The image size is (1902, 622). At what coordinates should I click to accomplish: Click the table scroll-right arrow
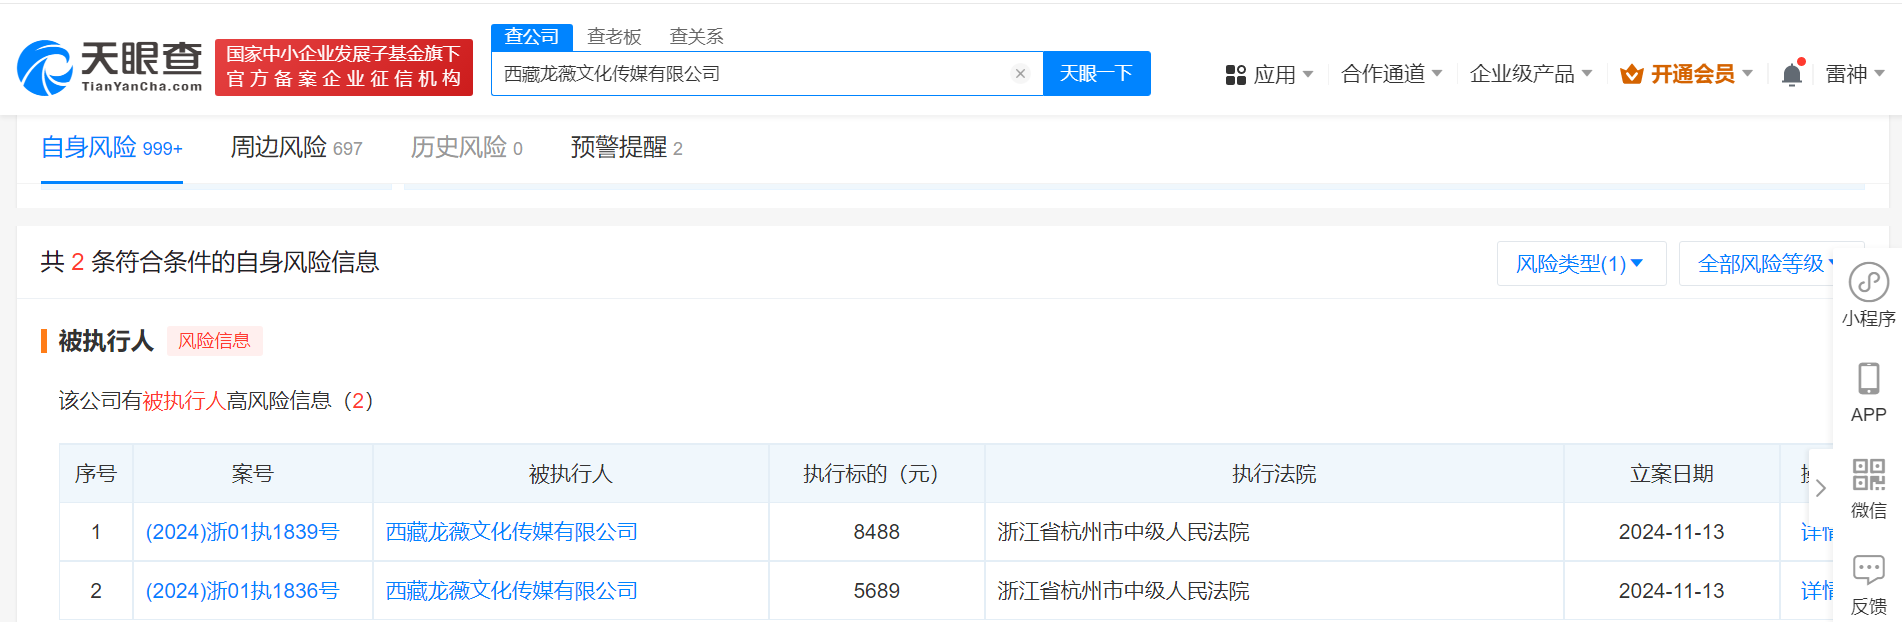[x=1821, y=488]
